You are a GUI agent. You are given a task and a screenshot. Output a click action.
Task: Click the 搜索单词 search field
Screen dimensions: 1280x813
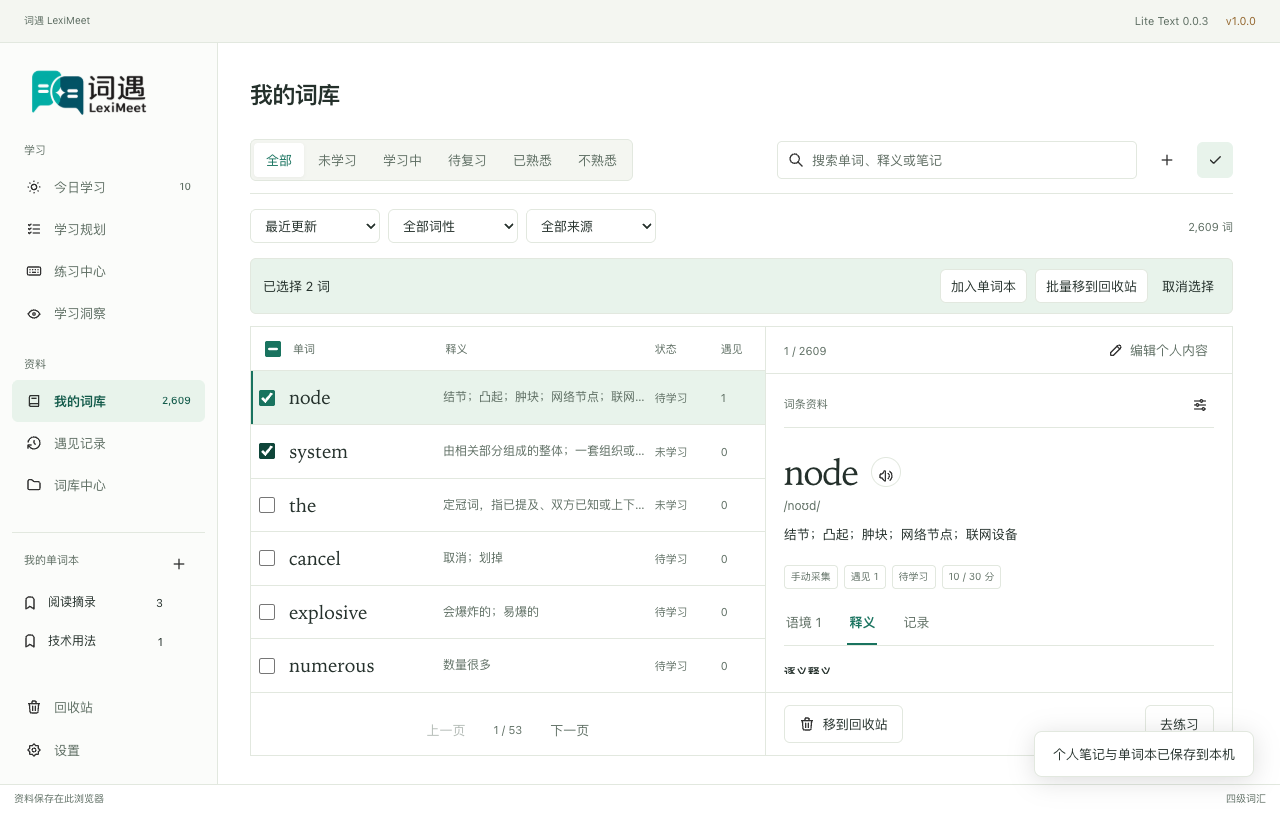[957, 160]
